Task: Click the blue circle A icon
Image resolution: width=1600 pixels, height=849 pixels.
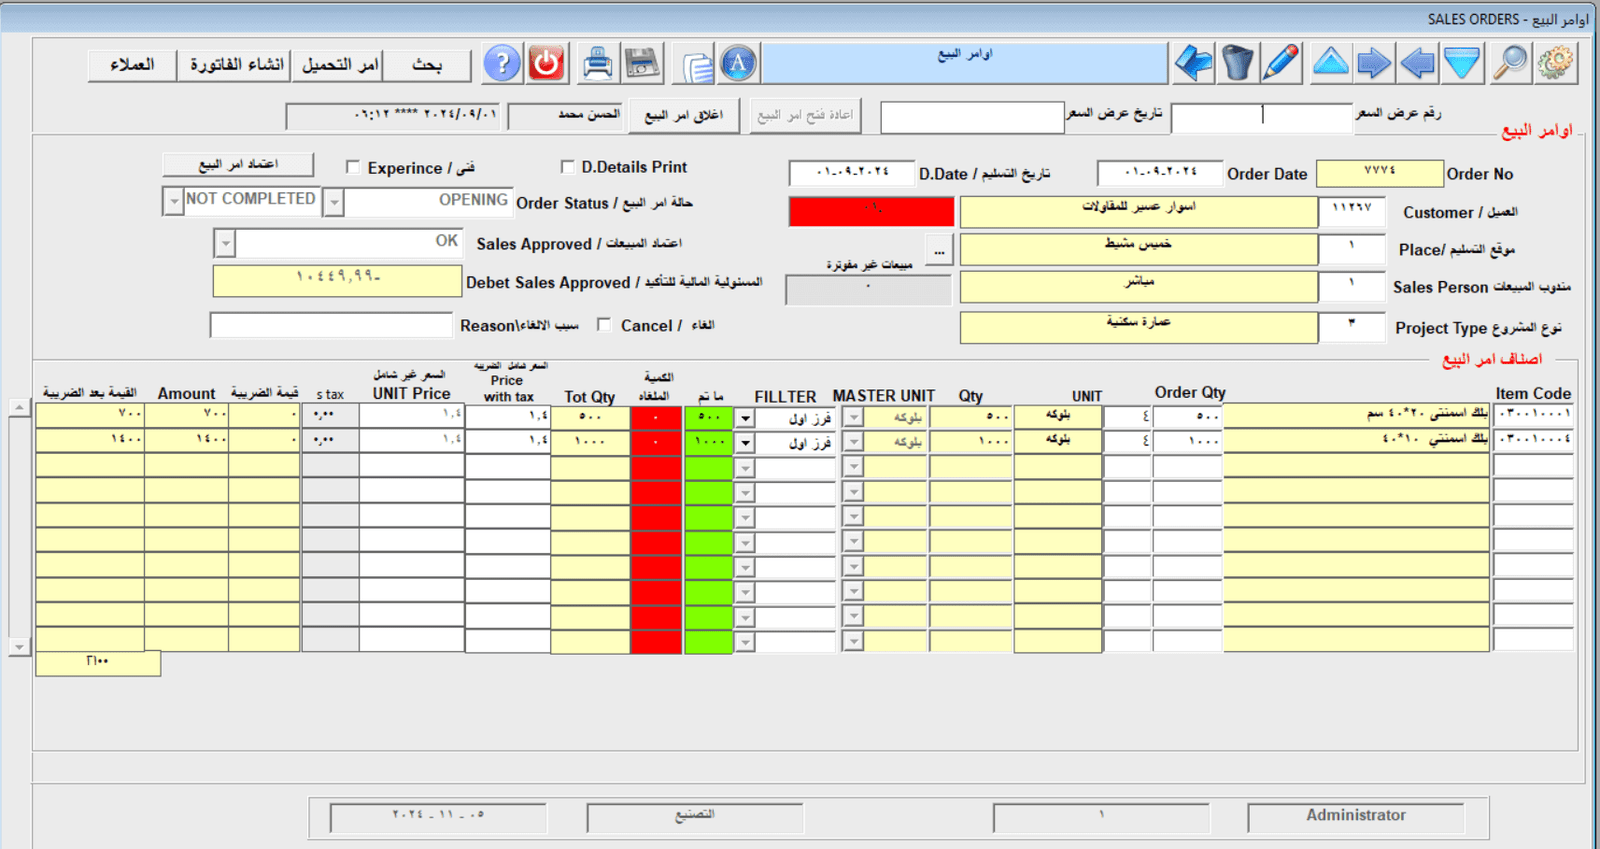Action: [738, 64]
